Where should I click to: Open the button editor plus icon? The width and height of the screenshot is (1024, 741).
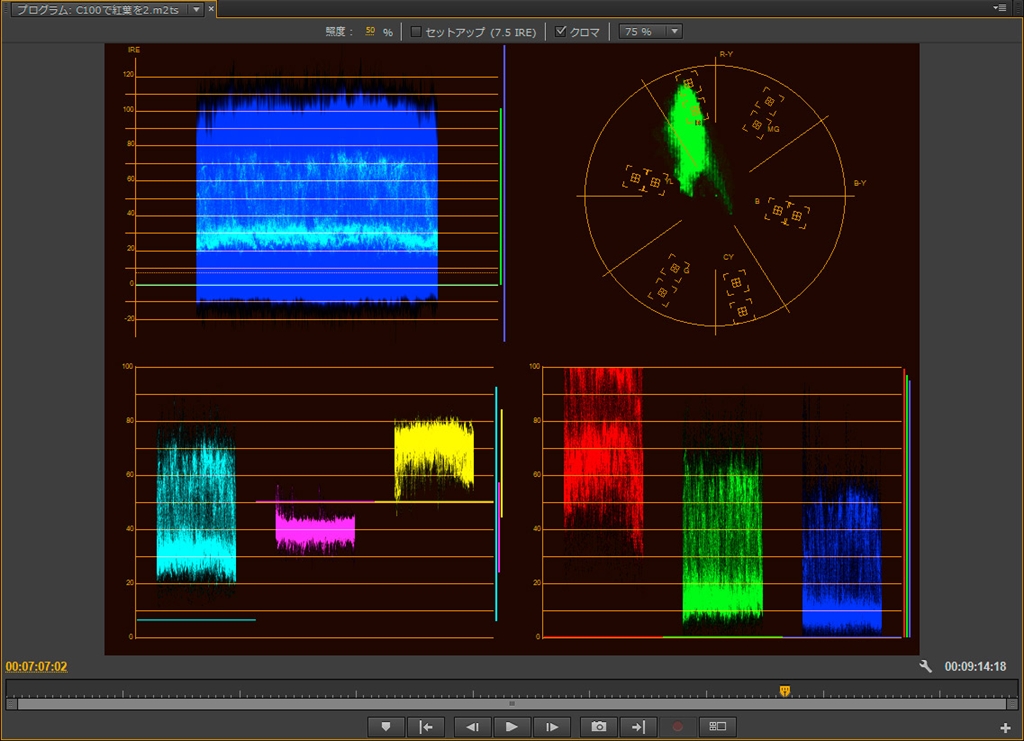[1005, 727]
